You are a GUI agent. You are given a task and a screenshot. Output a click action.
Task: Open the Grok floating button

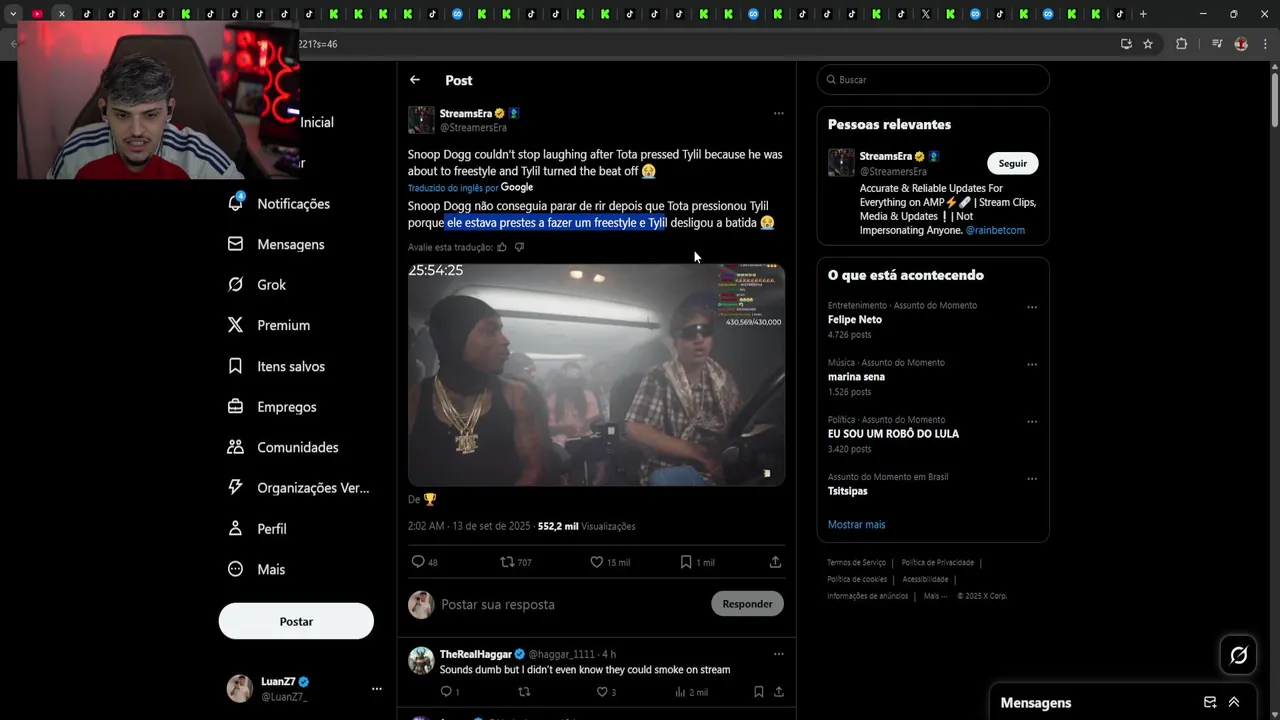(x=1238, y=655)
